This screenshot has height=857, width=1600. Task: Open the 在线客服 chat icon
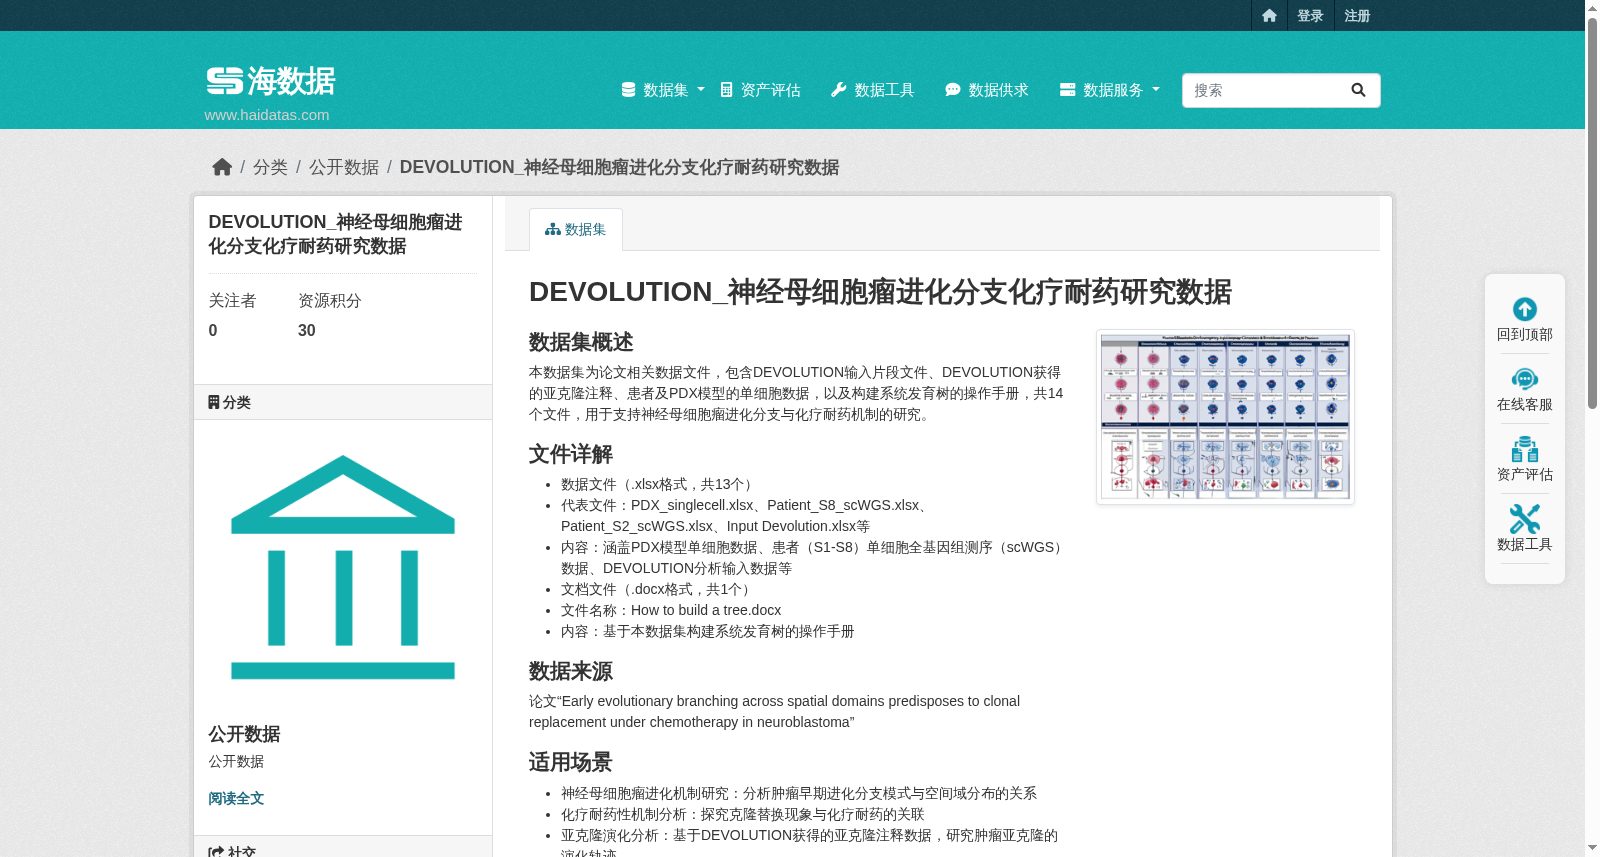click(x=1525, y=379)
